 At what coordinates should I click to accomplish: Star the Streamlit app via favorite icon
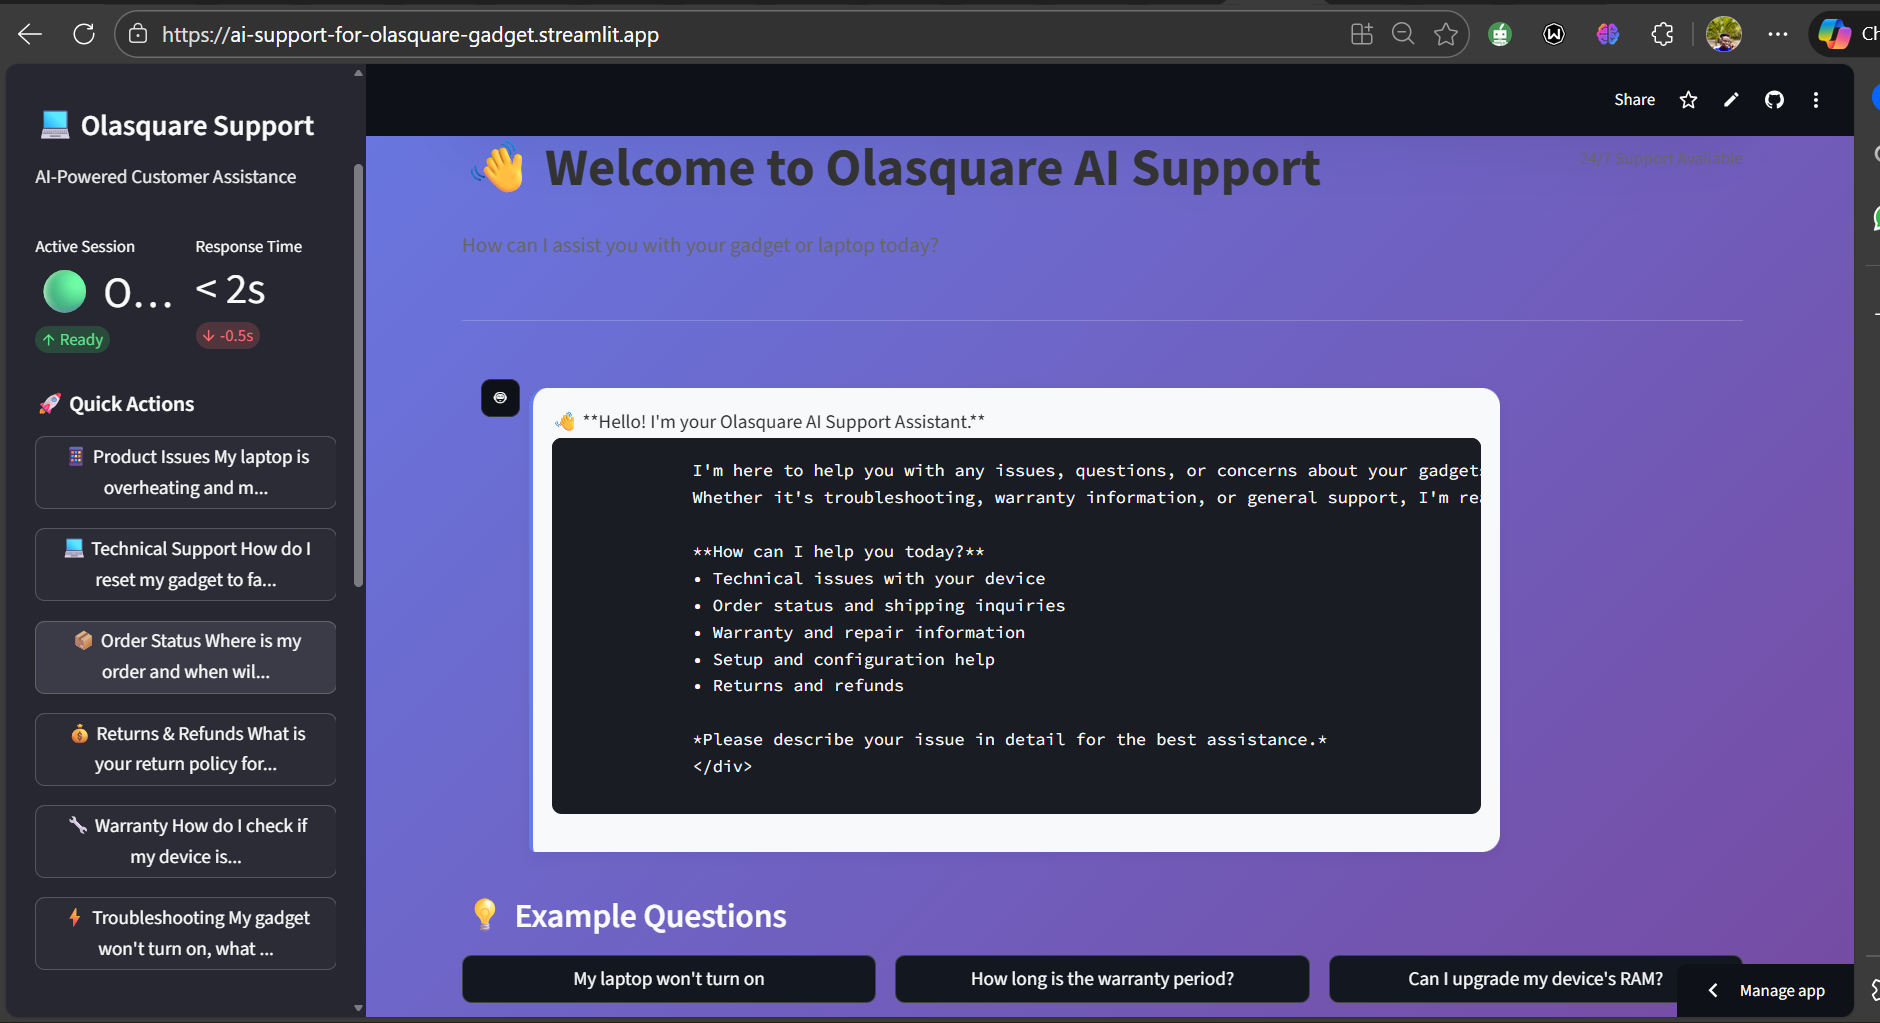pyautogui.click(x=1688, y=99)
